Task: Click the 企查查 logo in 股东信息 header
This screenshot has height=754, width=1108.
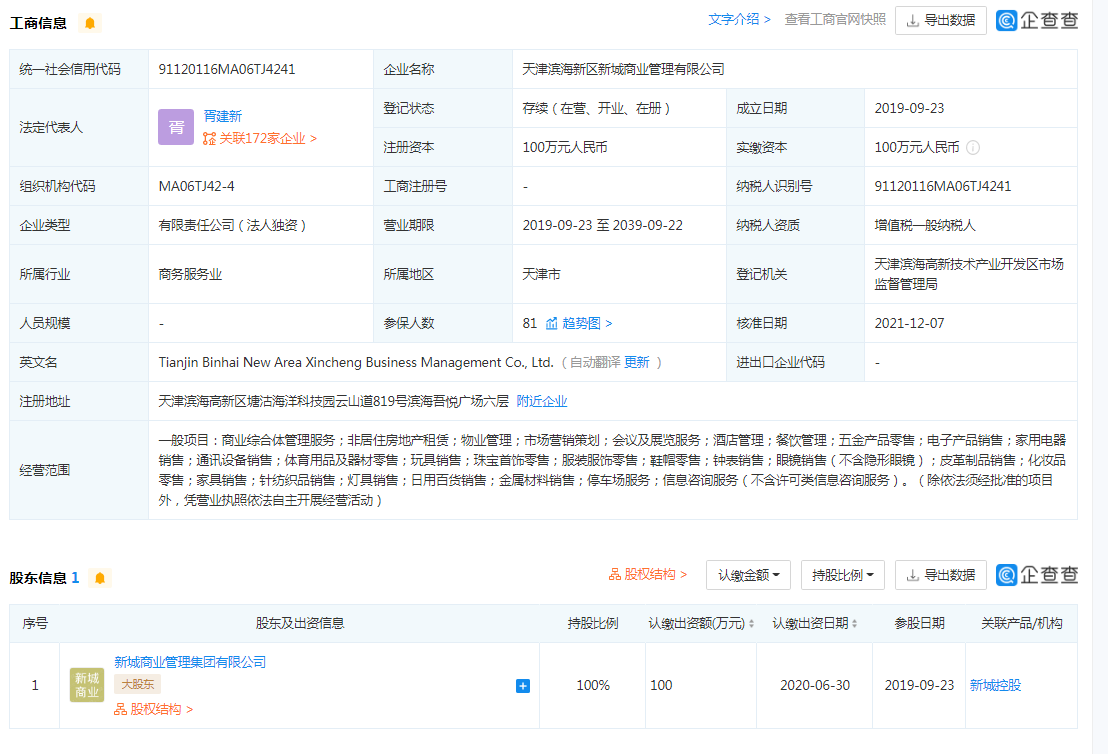Action: (x=1037, y=575)
